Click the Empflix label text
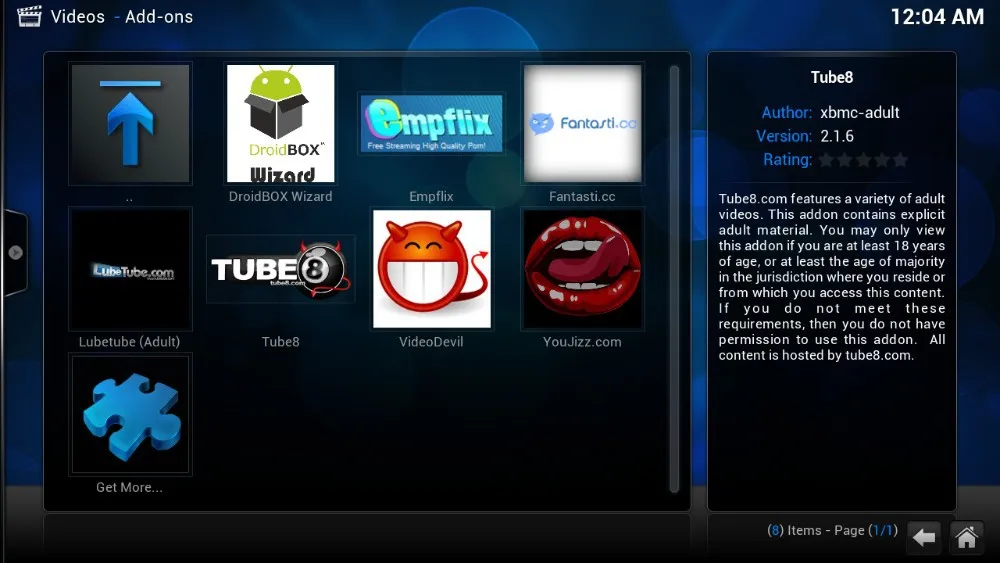The image size is (1000, 563). [431, 196]
